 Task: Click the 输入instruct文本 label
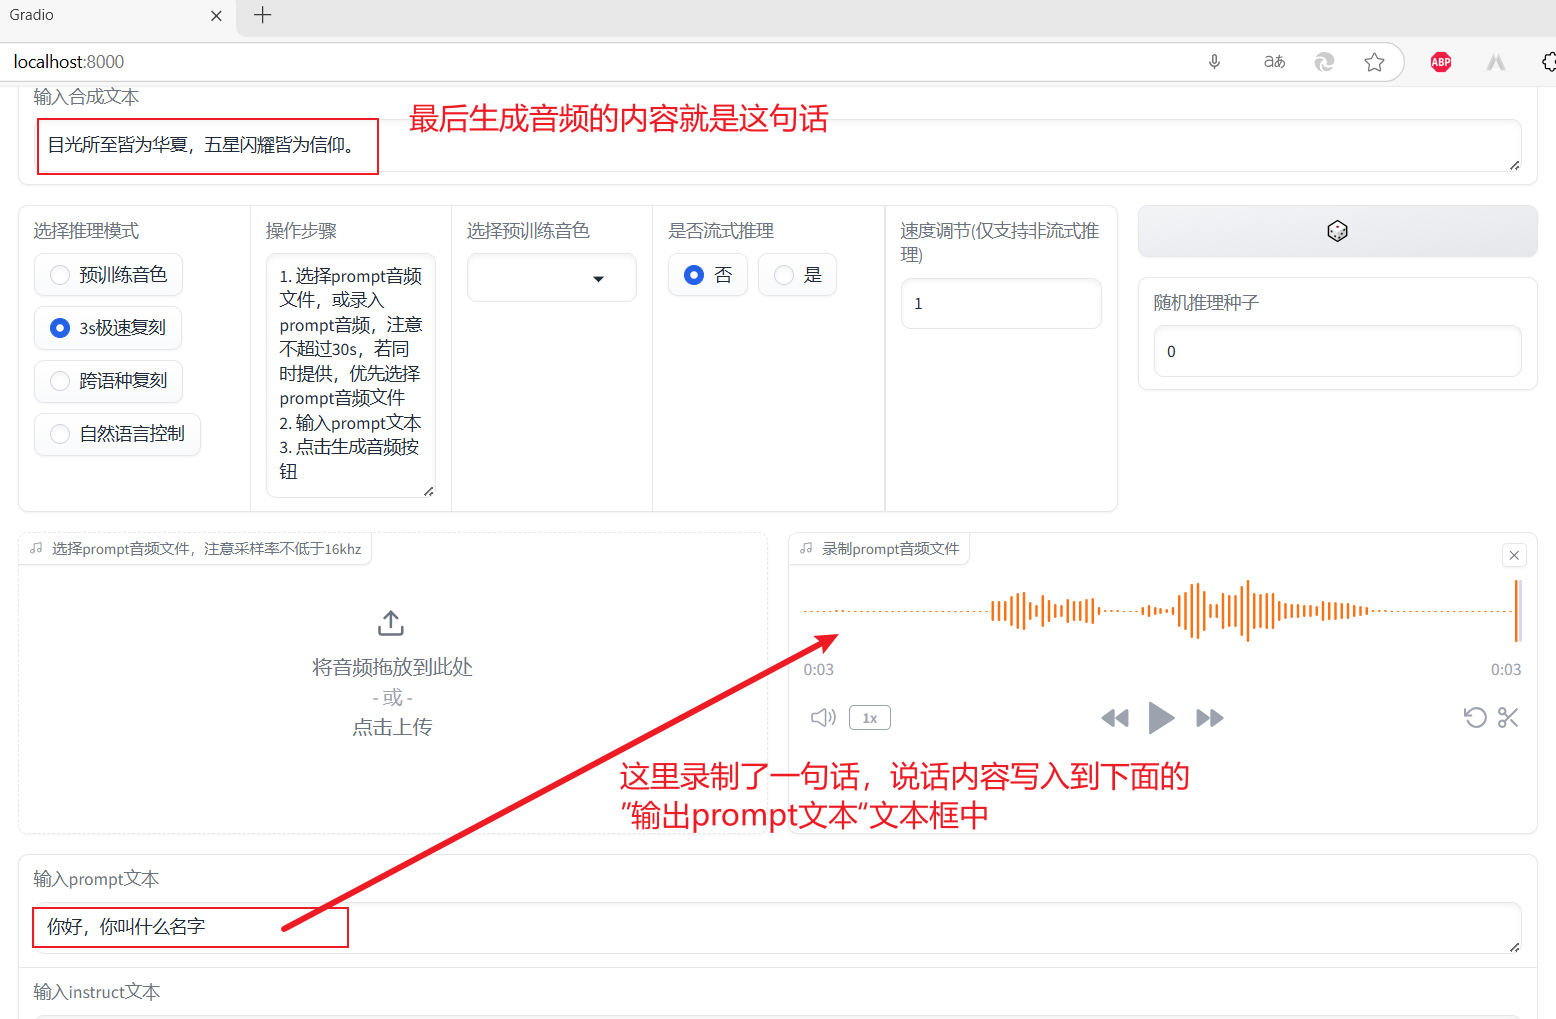pos(96,992)
